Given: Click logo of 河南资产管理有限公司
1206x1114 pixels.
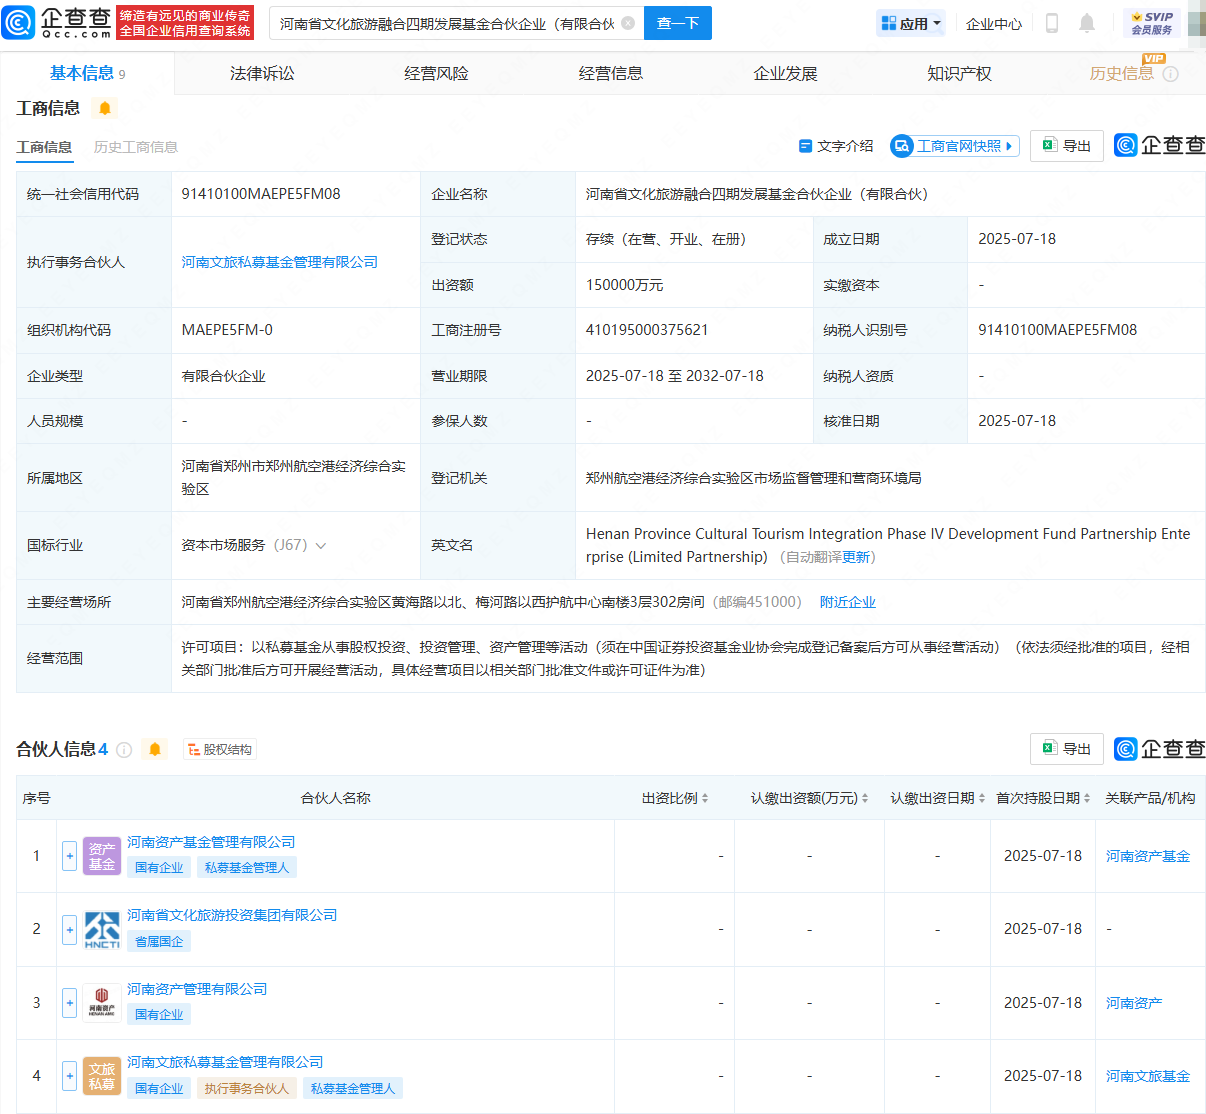Looking at the screenshot, I should [x=102, y=1002].
